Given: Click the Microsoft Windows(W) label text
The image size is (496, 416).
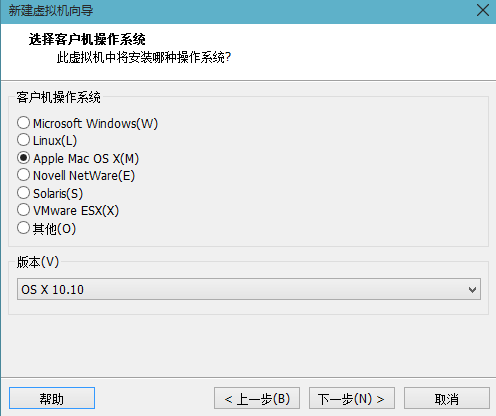Looking at the screenshot, I should [95, 124].
